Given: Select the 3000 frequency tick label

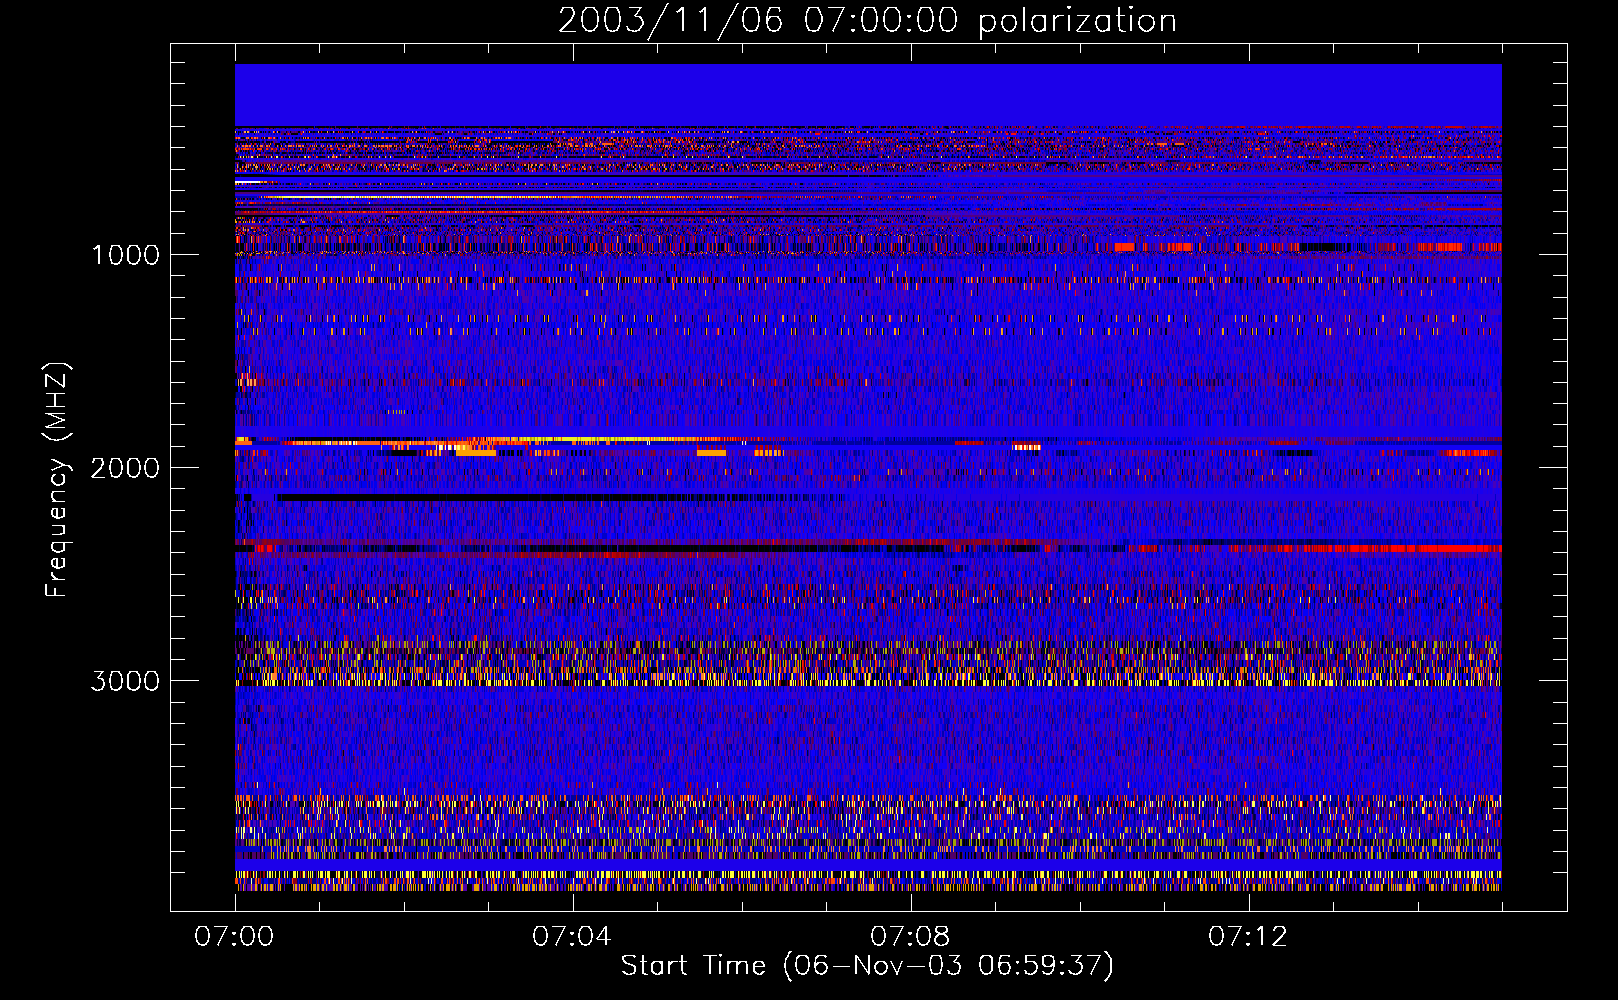Looking at the screenshot, I should pyautogui.click(x=125, y=681).
